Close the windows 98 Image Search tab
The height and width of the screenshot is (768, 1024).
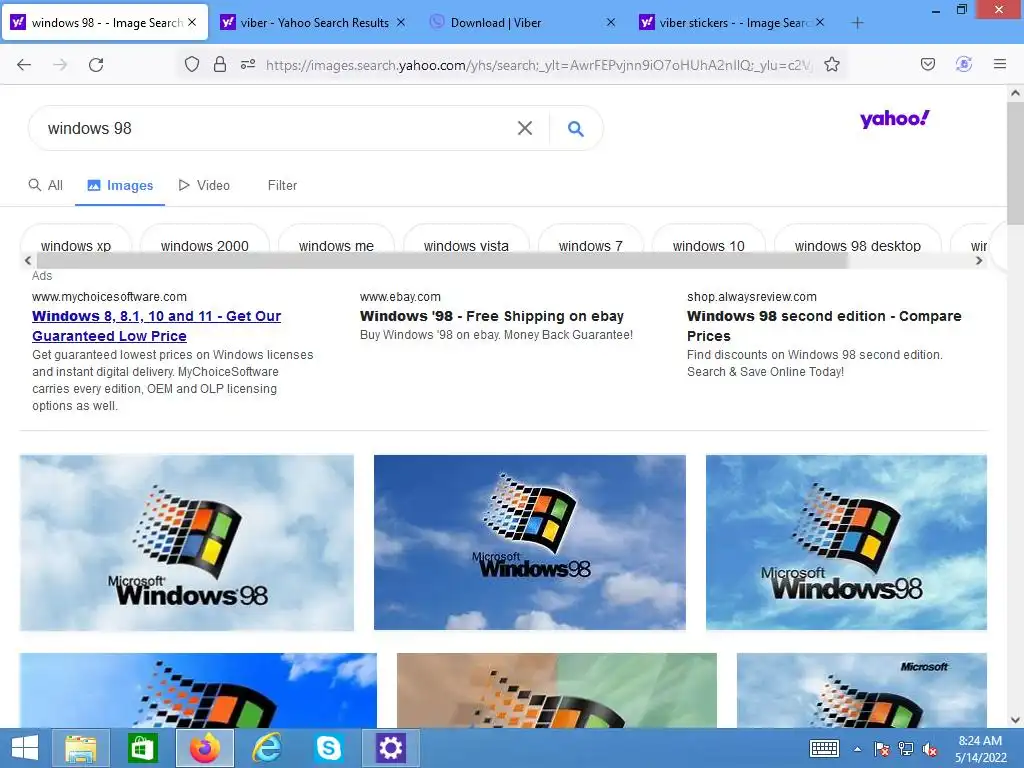[192, 22]
